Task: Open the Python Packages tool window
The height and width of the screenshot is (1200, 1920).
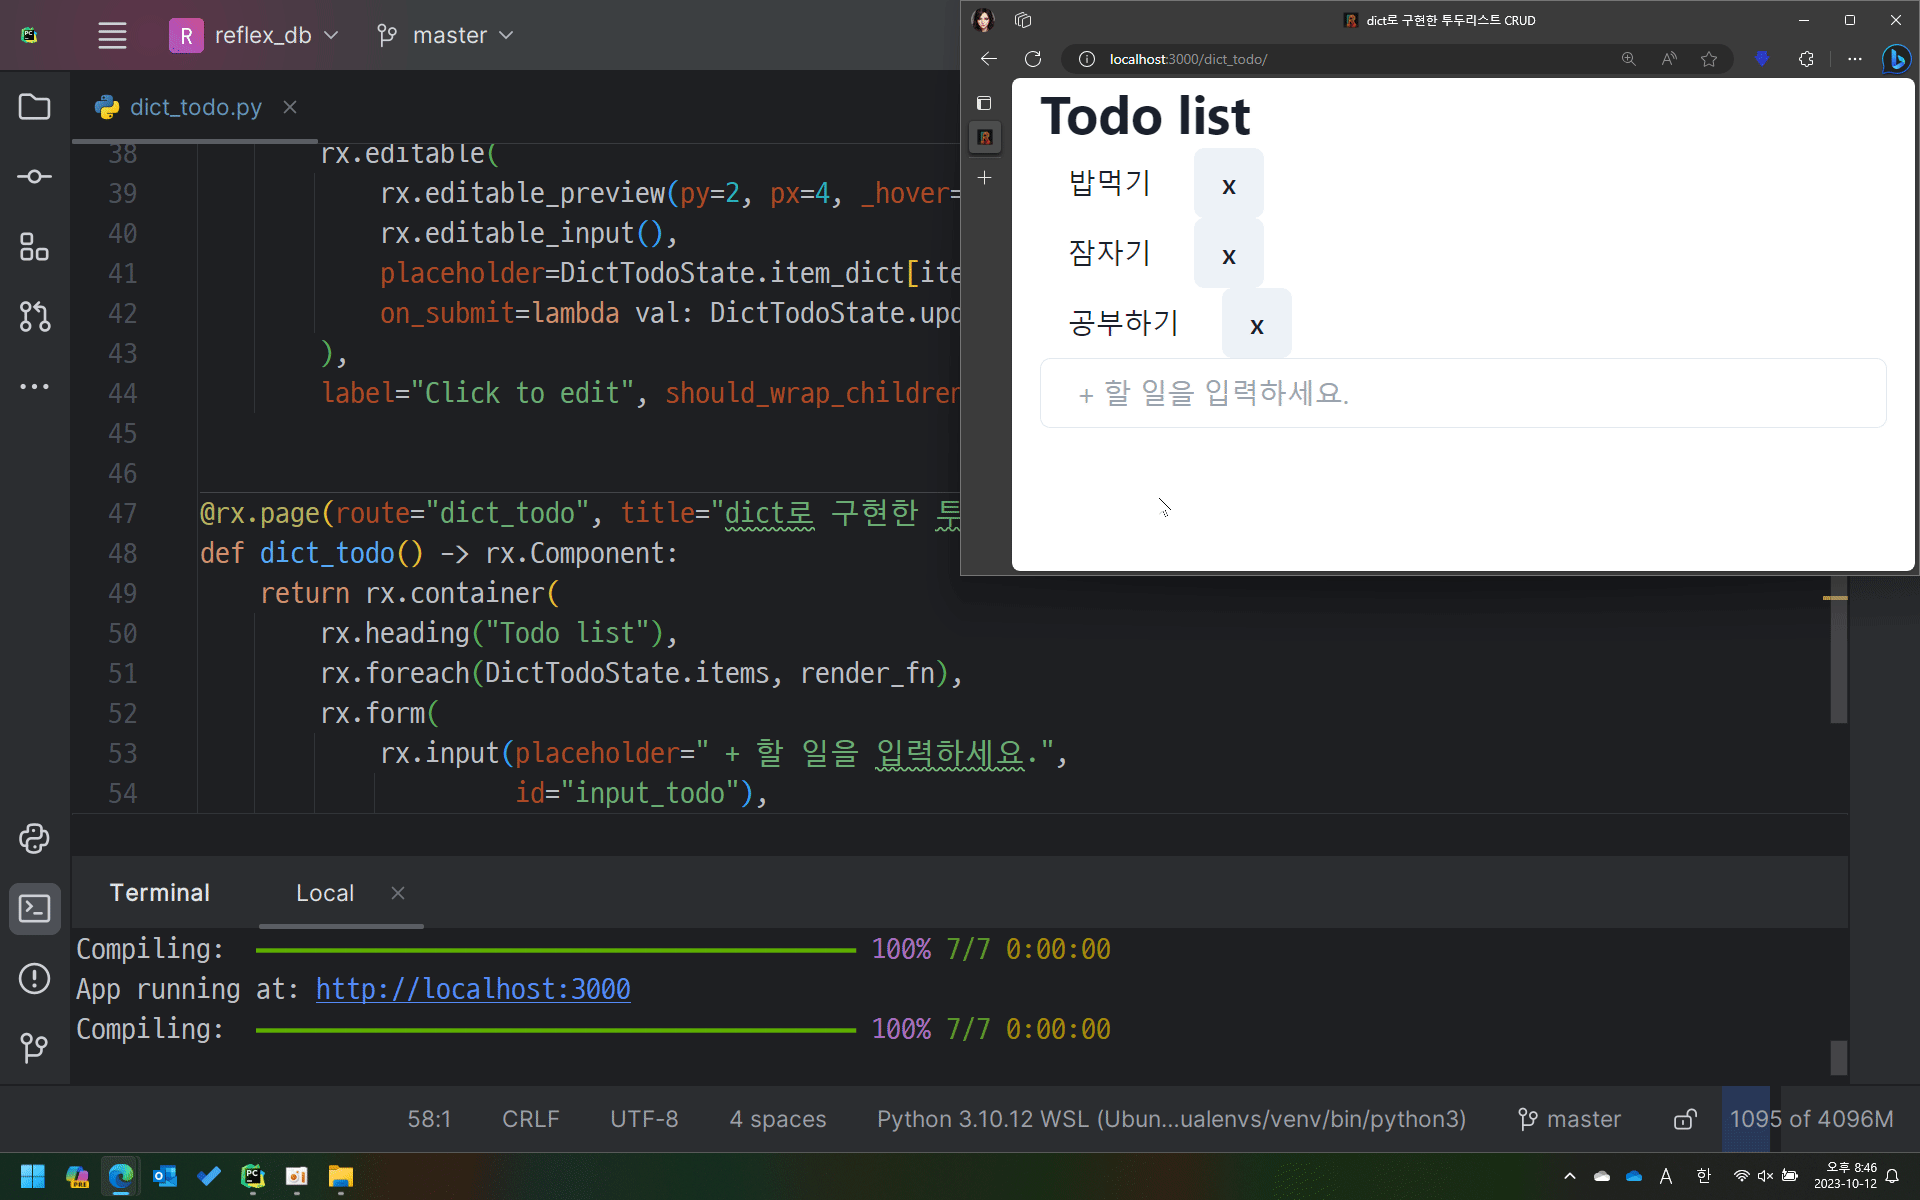Action: pos(34,839)
